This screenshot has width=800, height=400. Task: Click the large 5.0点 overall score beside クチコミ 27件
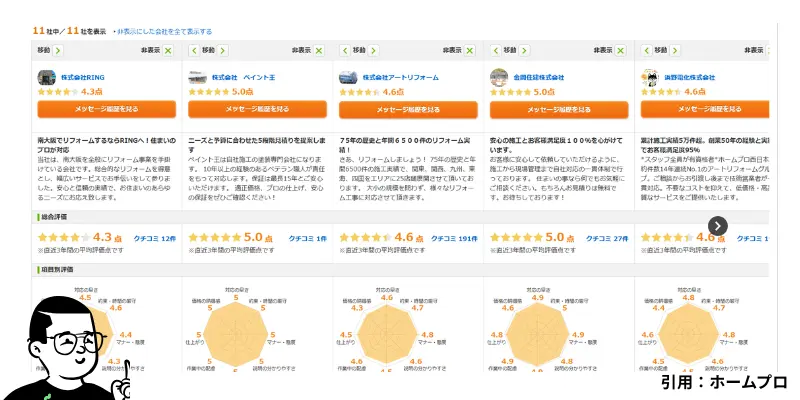[x=560, y=237]
